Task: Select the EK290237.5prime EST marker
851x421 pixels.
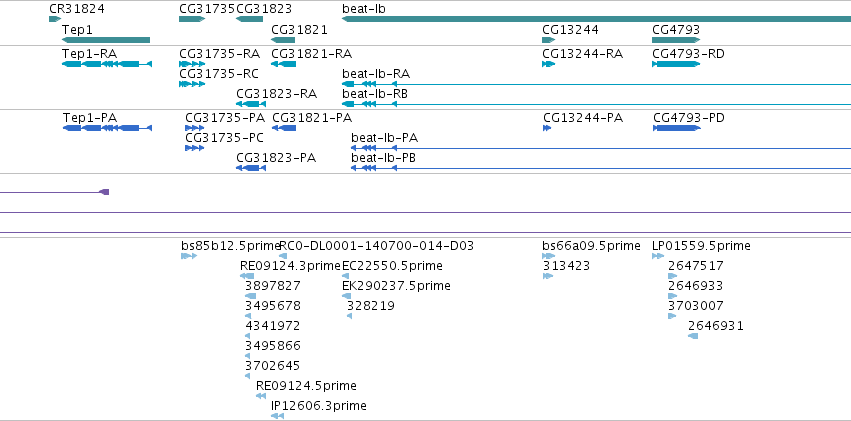Action: 346,296
